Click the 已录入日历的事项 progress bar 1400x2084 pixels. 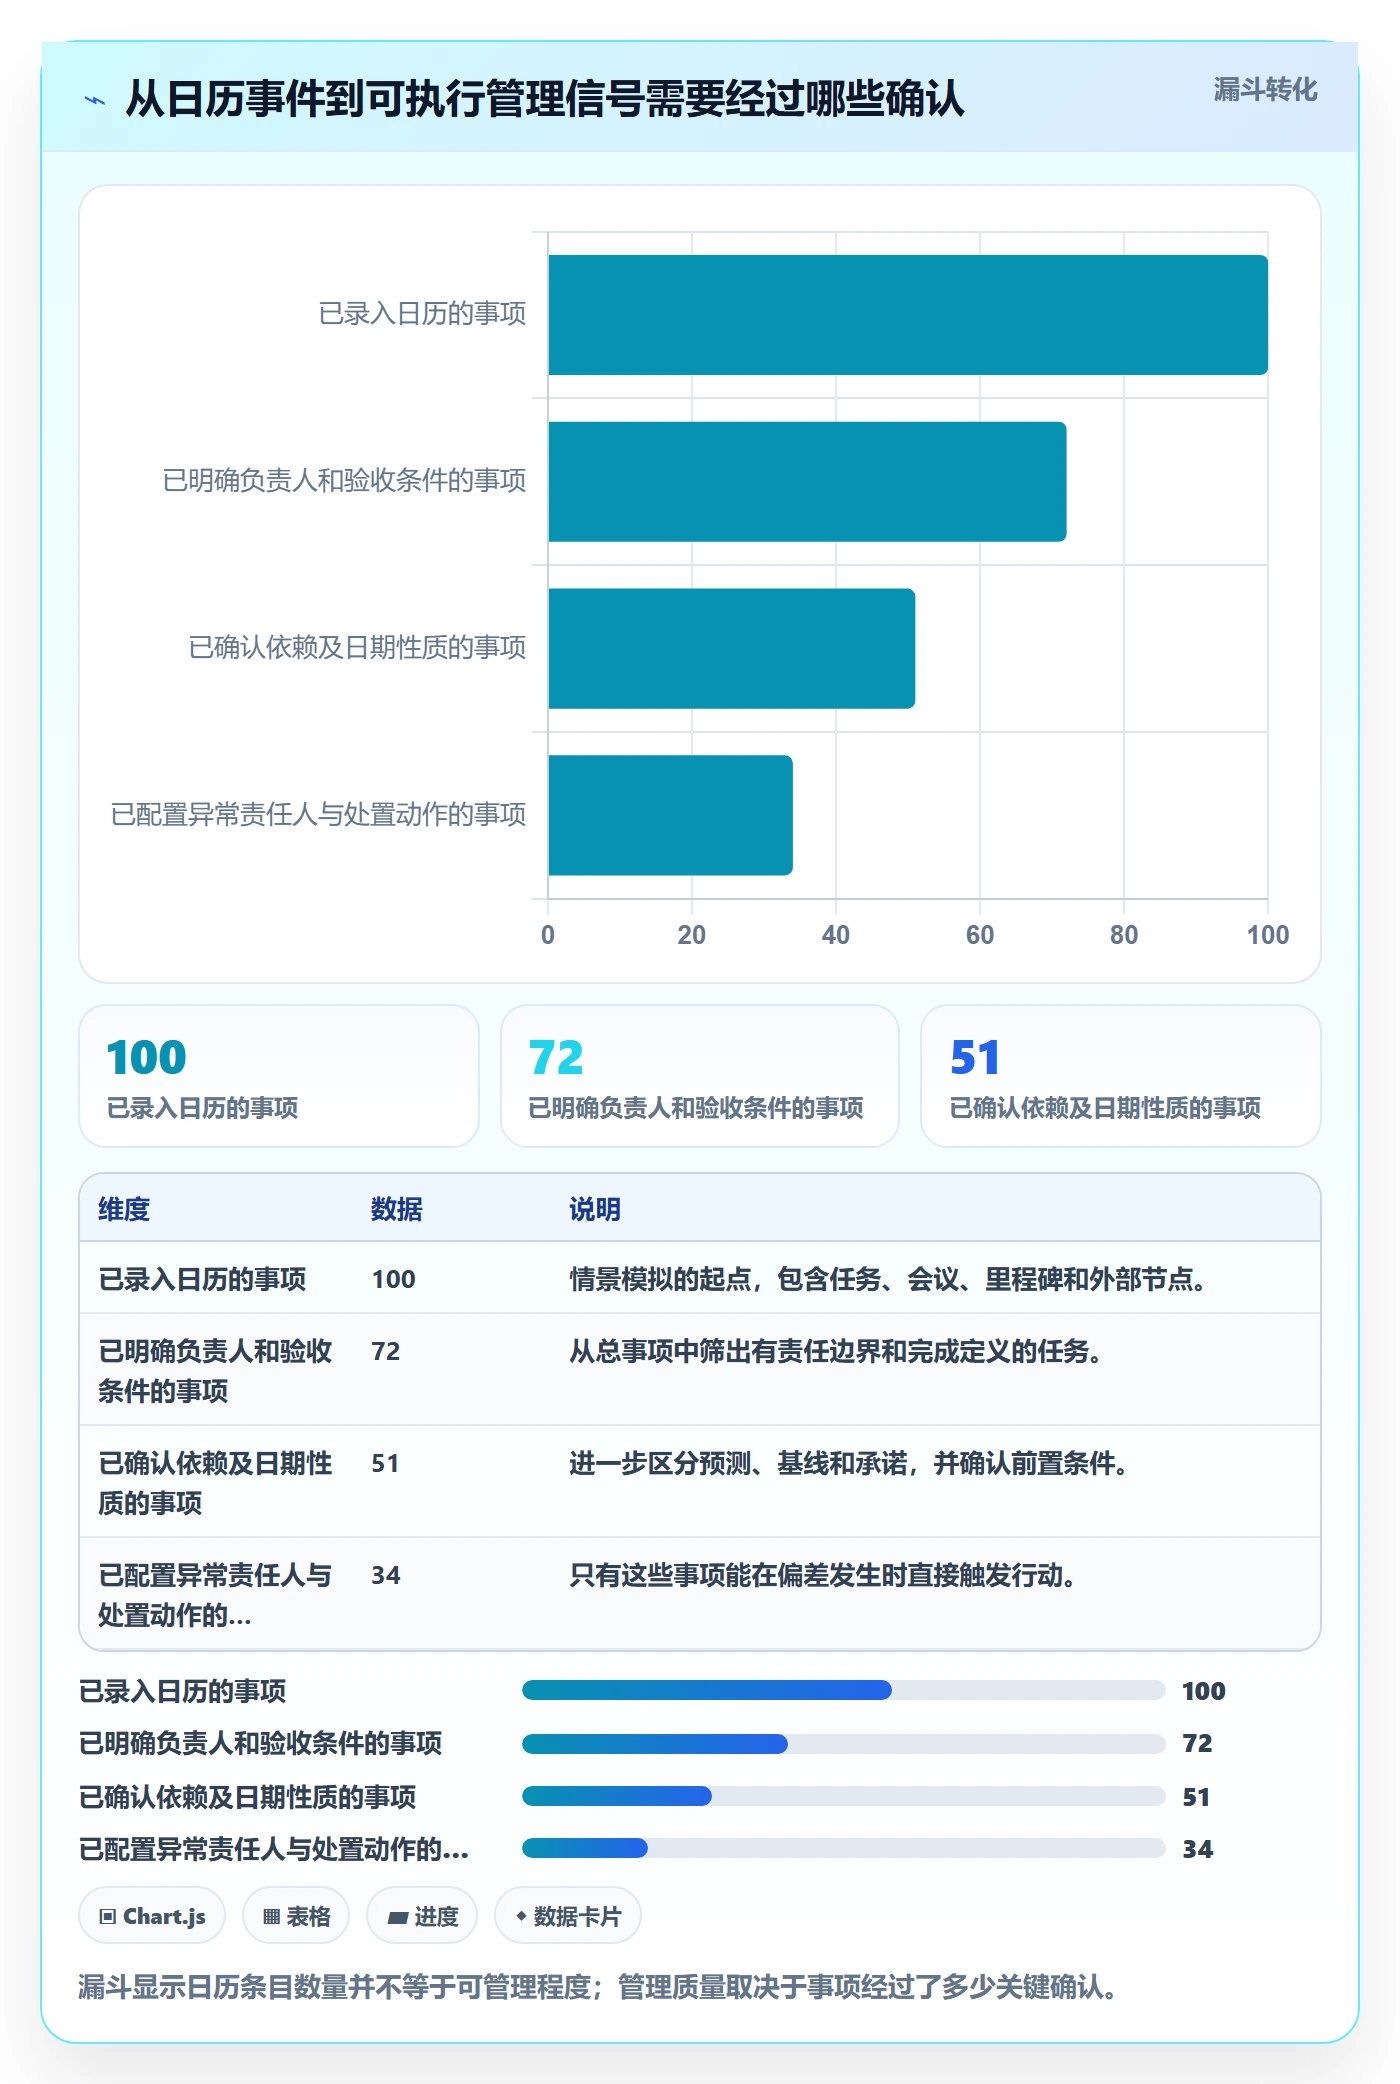click(x=843, y=1691)
